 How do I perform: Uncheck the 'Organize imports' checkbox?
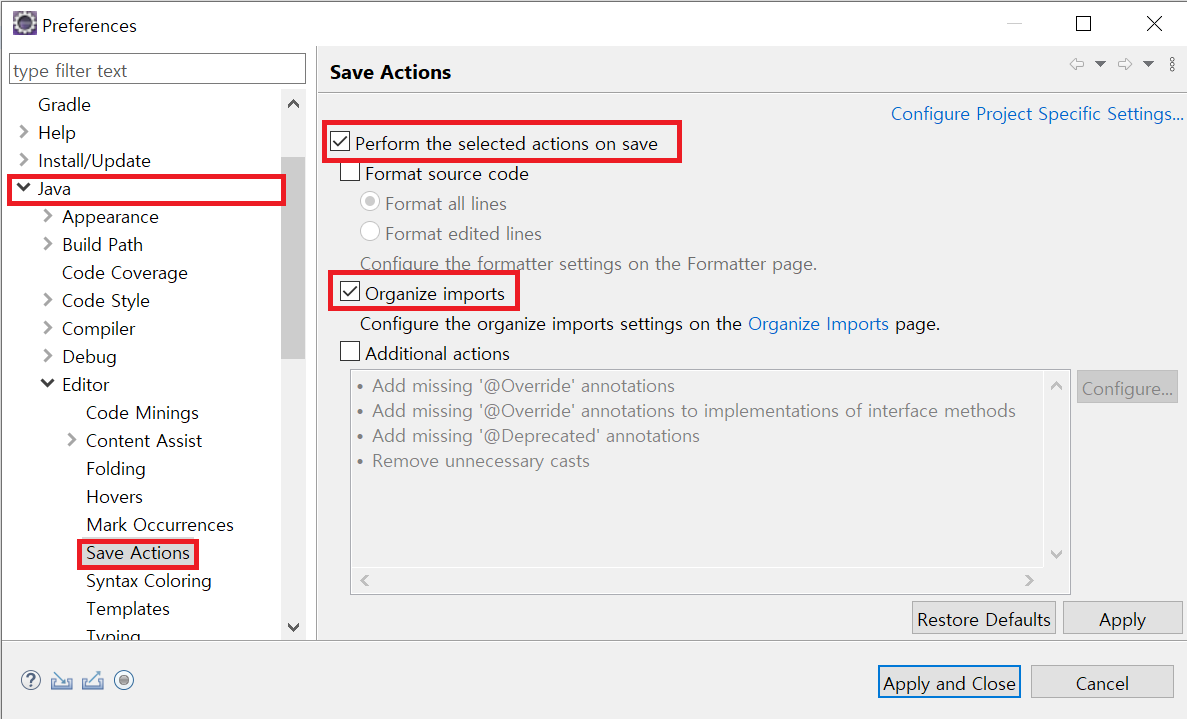(350, 293)
